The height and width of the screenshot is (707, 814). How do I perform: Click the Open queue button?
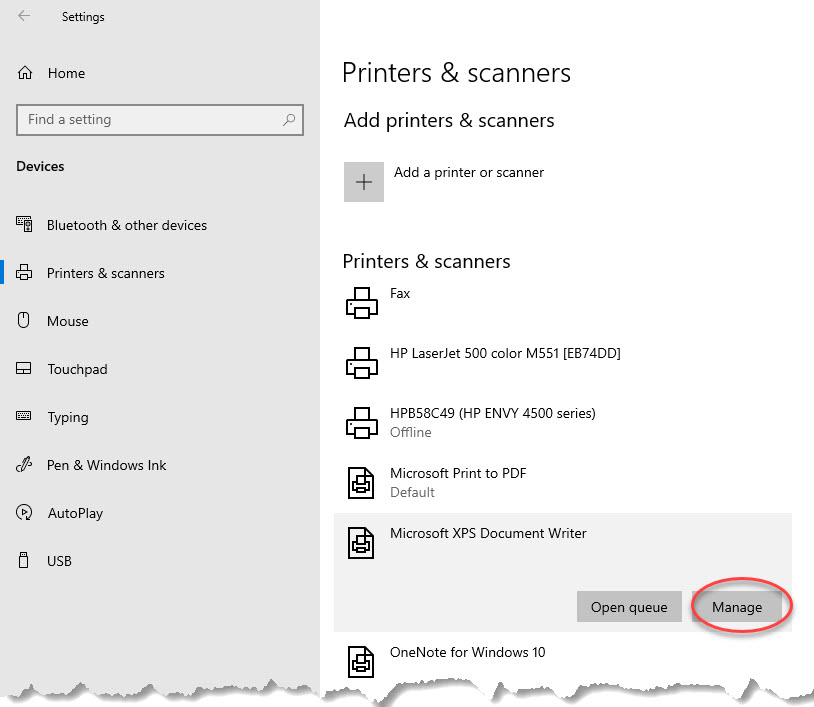[629, 606]
